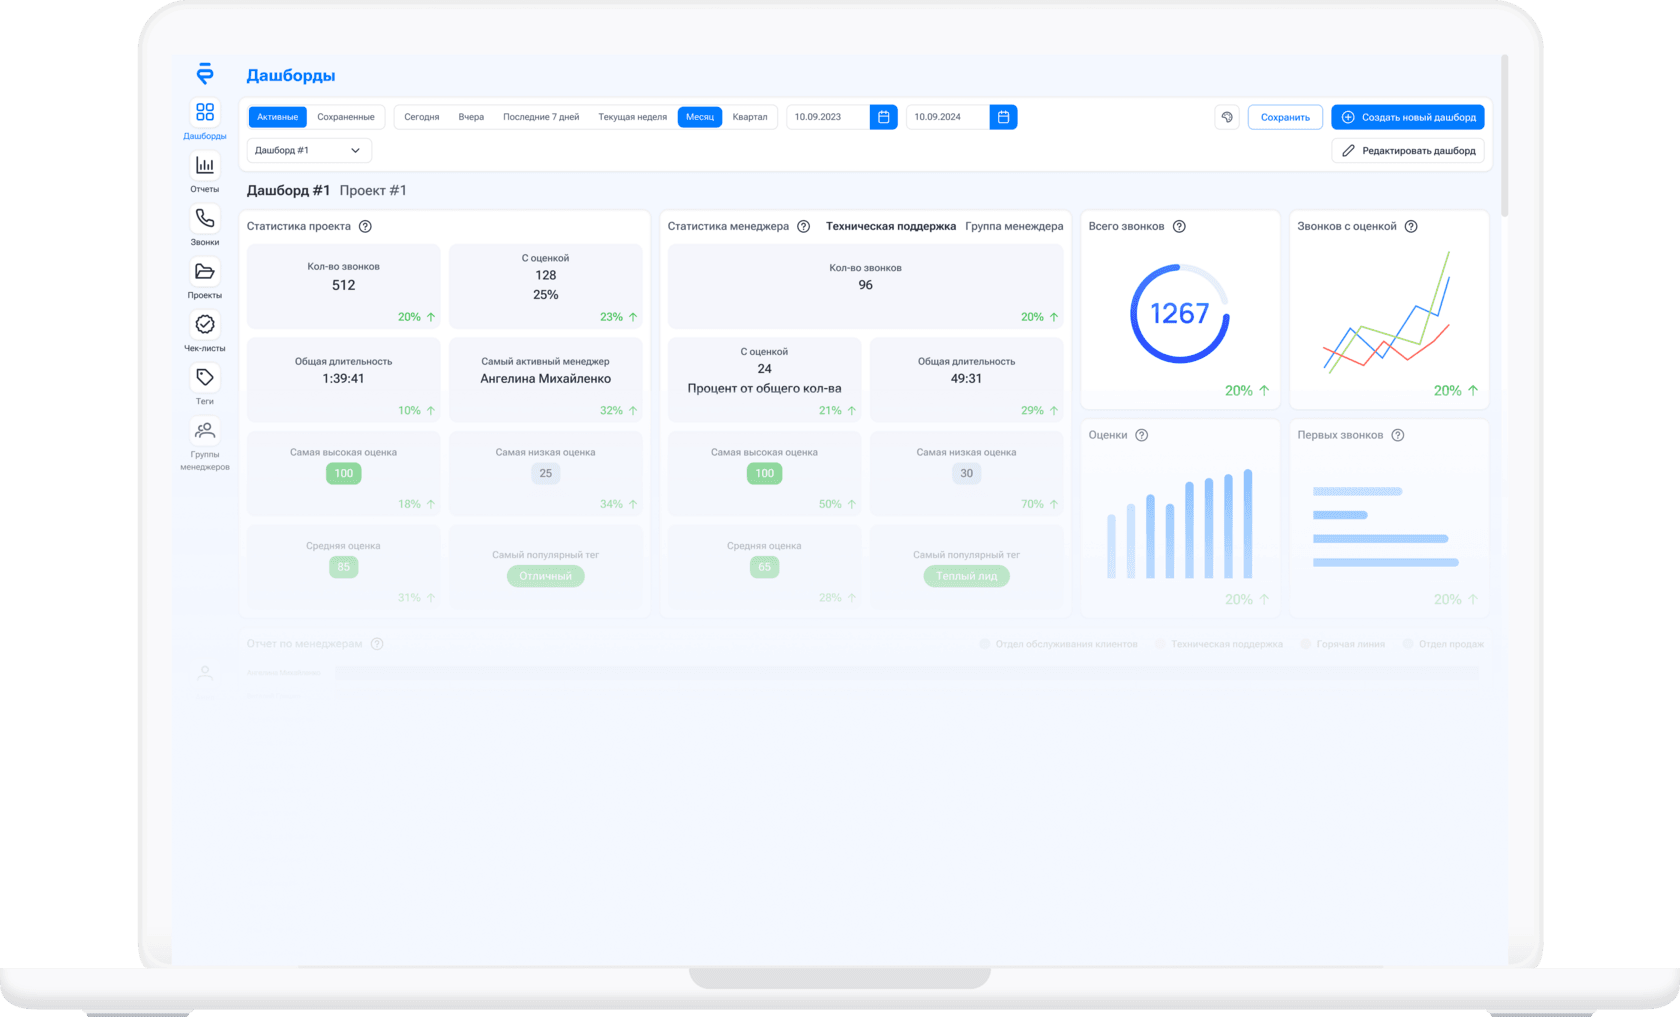Show help icon next to Всего звонков

(1179, 226)
